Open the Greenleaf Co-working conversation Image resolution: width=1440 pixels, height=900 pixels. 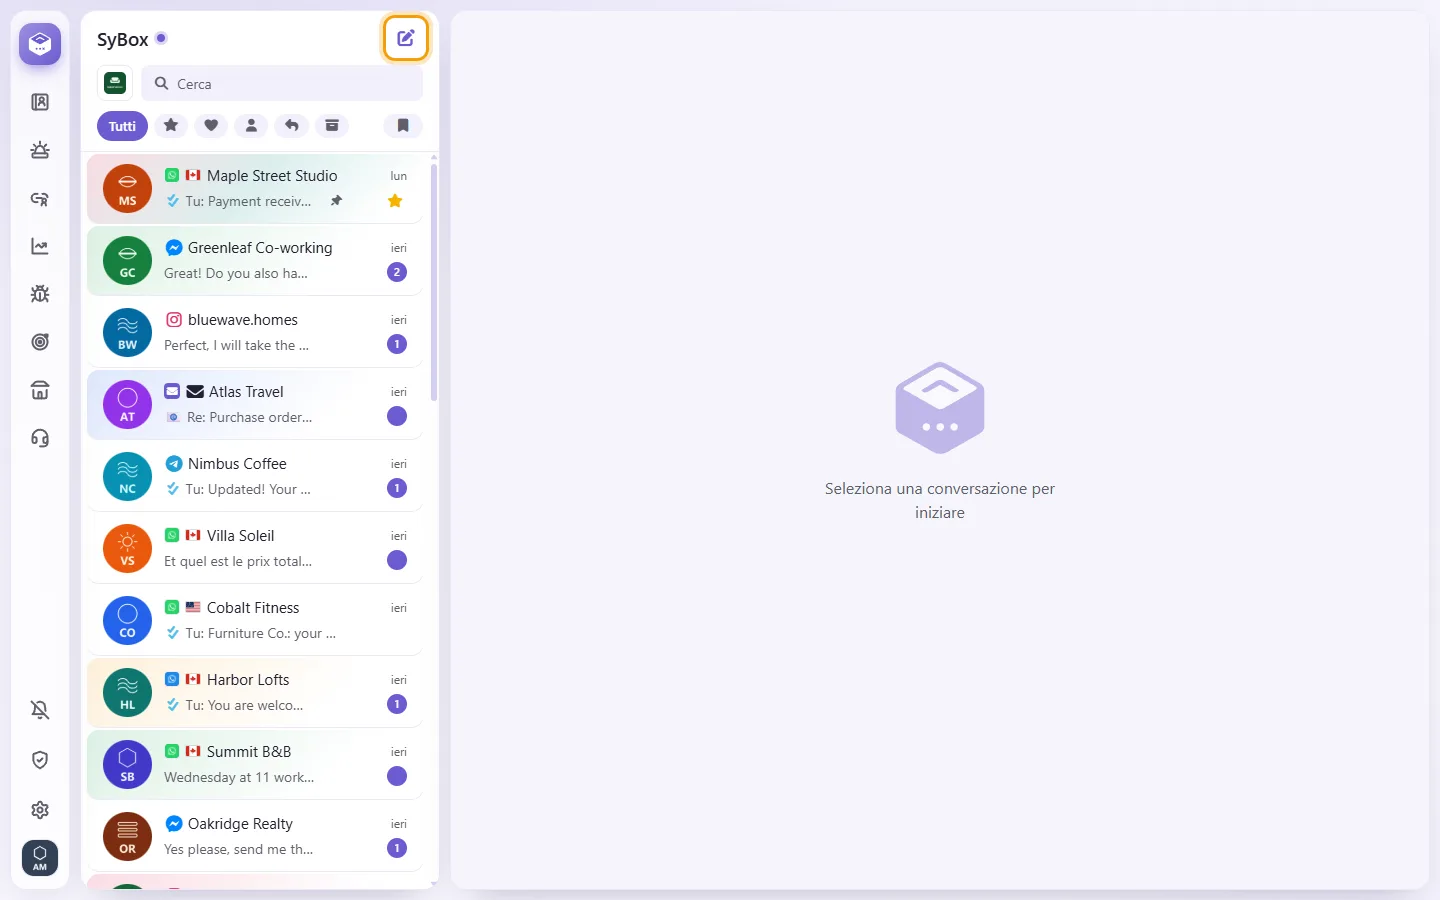pos(255,260)
